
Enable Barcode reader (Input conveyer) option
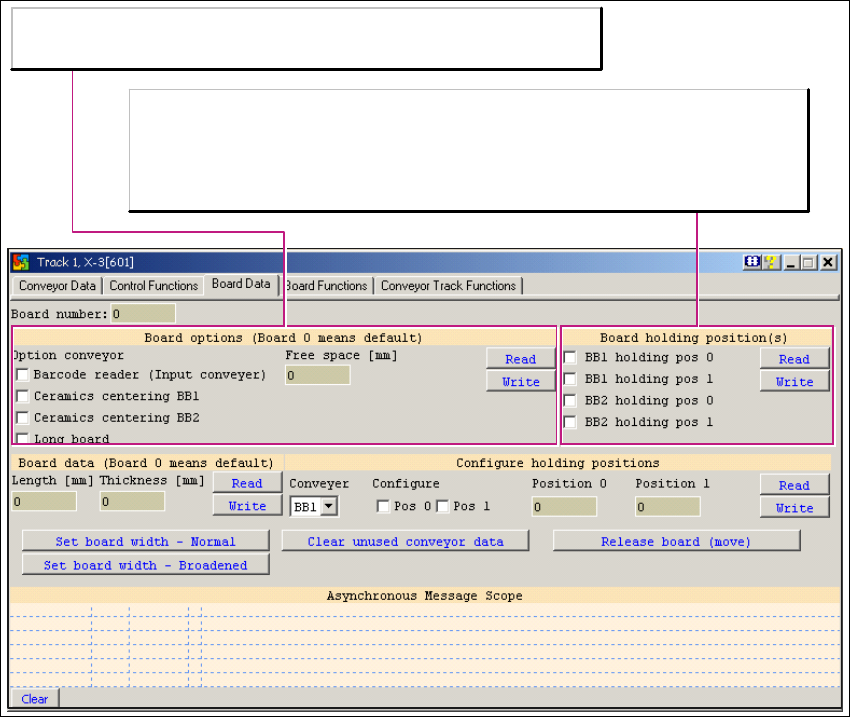point(22,375)
